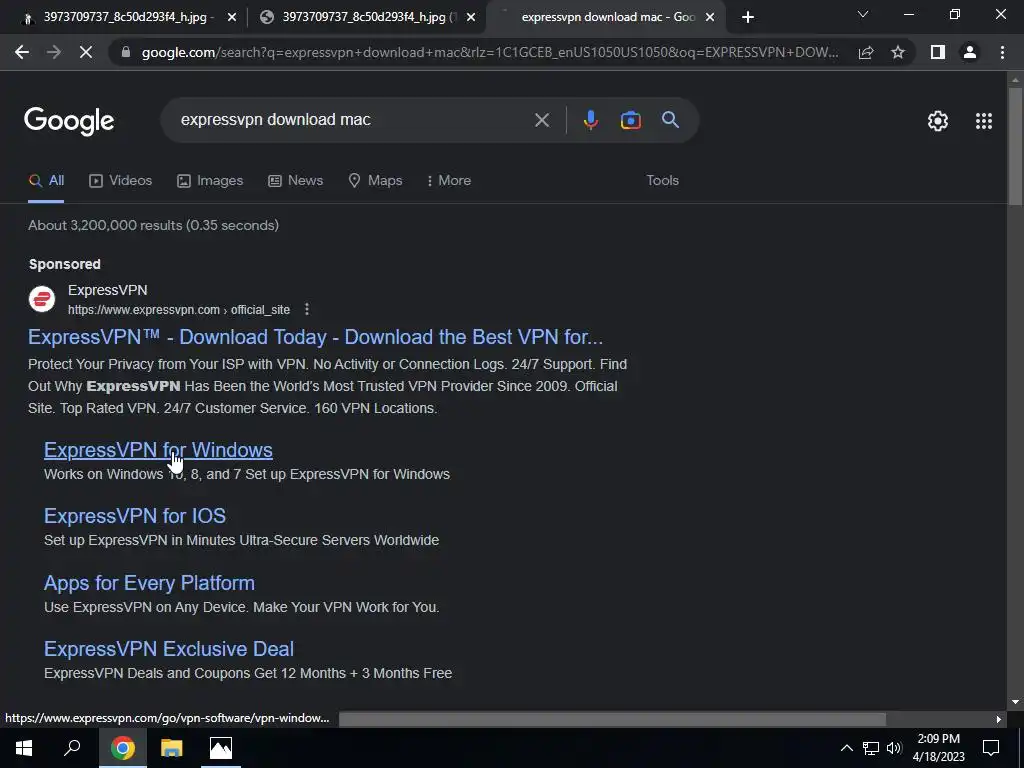Open File Explorer from the taskbar
The height and width of the screenshot is (768, 1024).
(172, 748)
